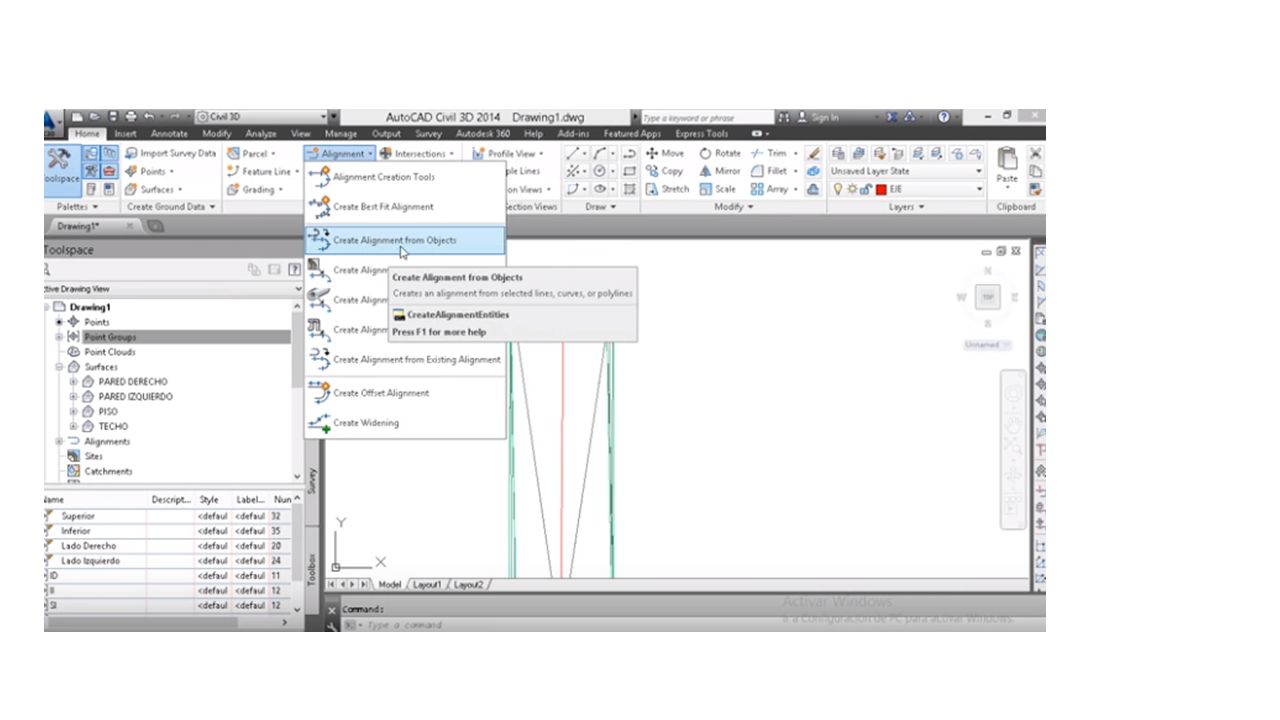Expand the Alignments tree node
This screenshot has height=720, width=1280.
[59, 441]
